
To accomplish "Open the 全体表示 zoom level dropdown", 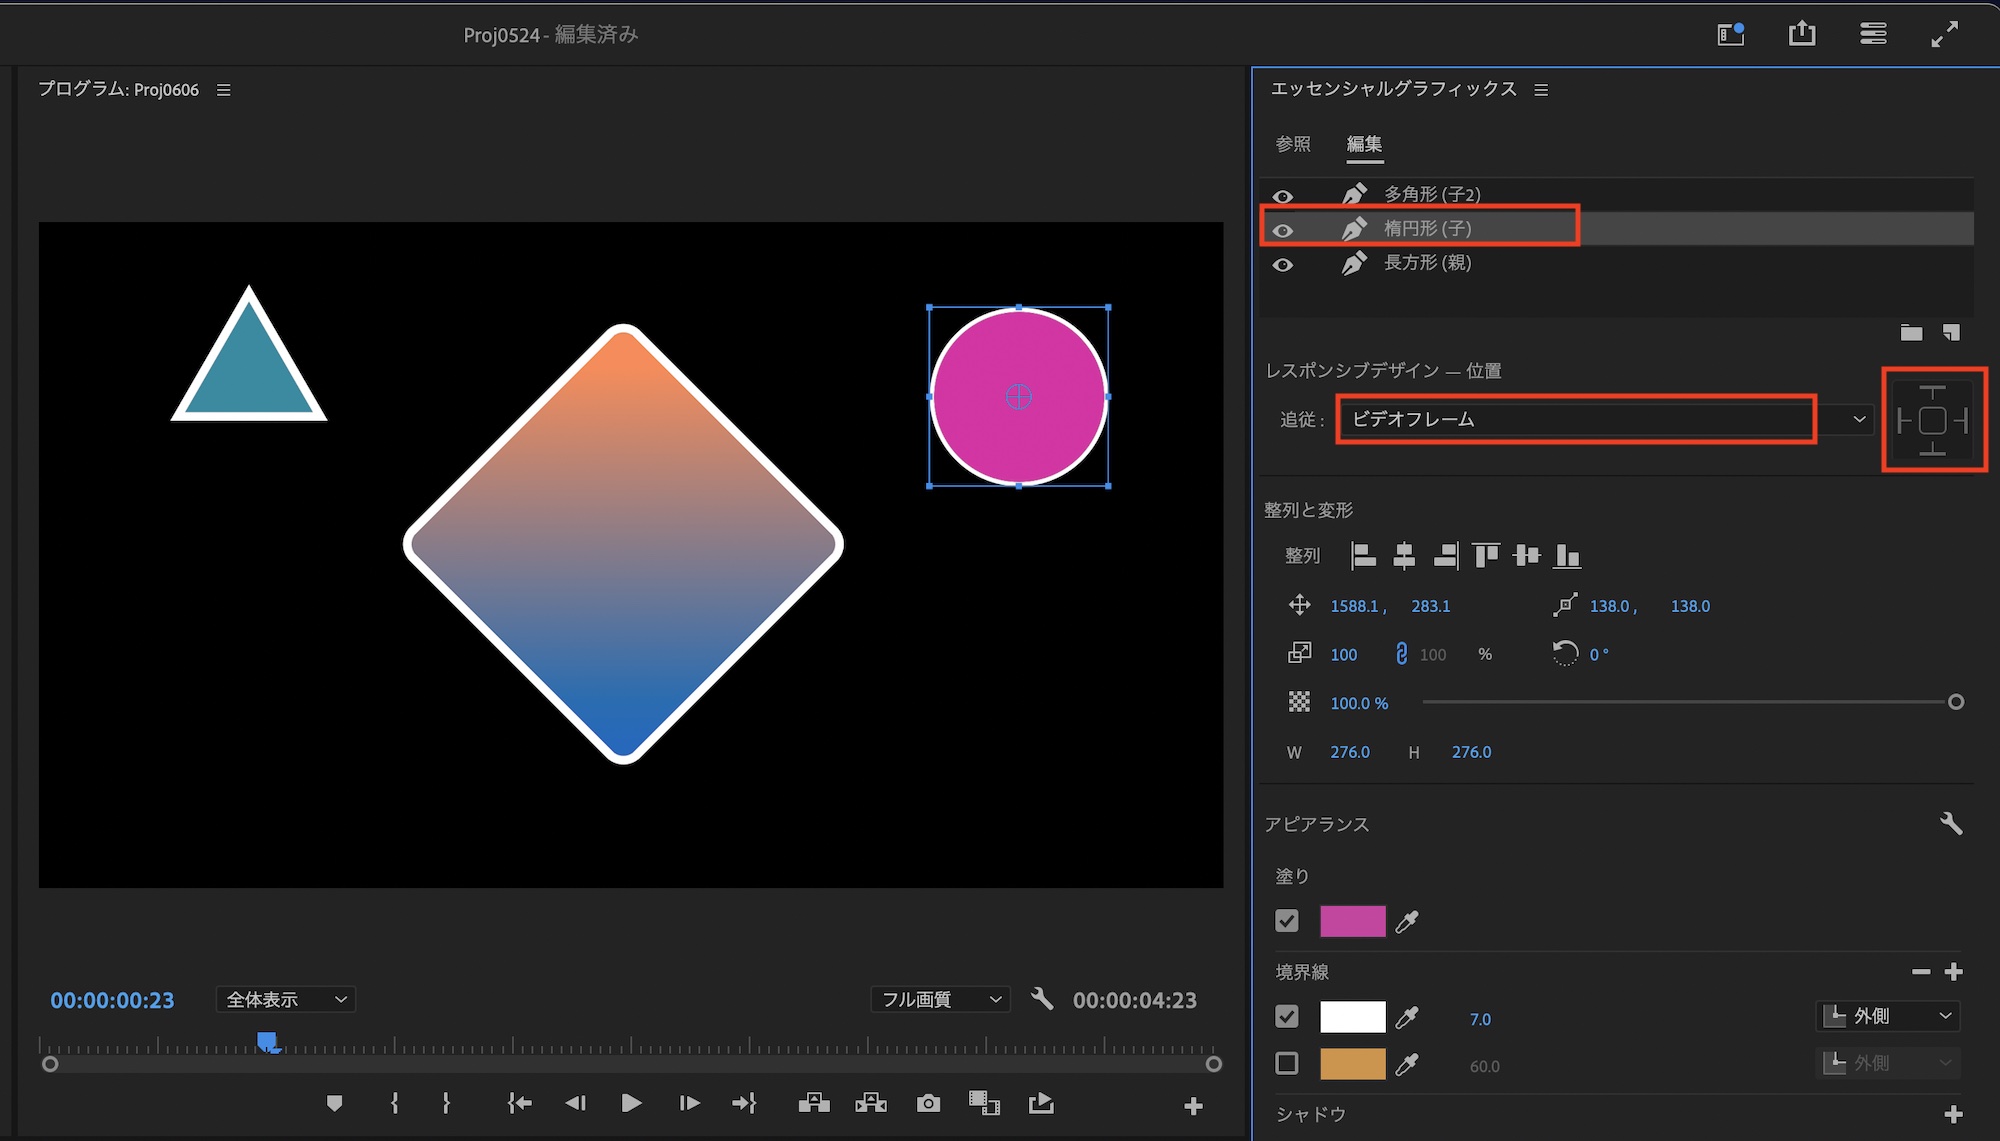I will [x=286, y=999].
